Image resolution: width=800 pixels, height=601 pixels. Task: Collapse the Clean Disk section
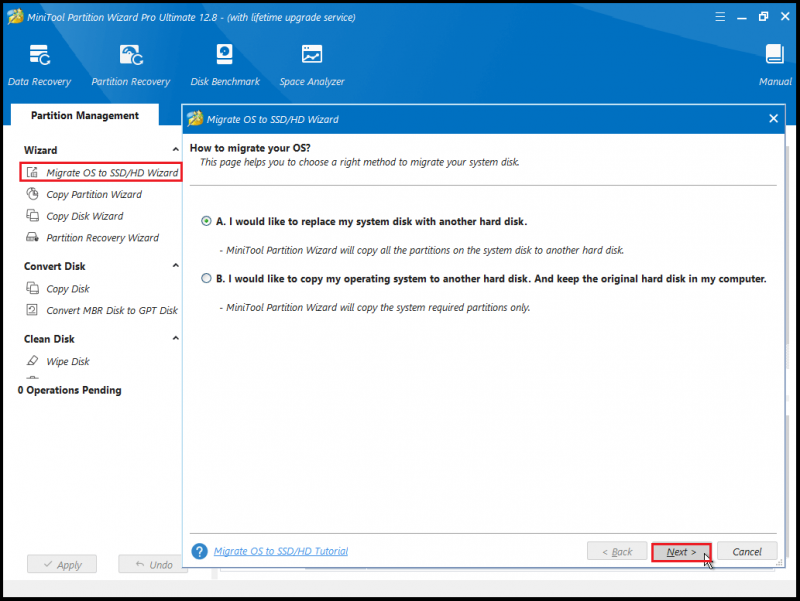tap(176, 338)
